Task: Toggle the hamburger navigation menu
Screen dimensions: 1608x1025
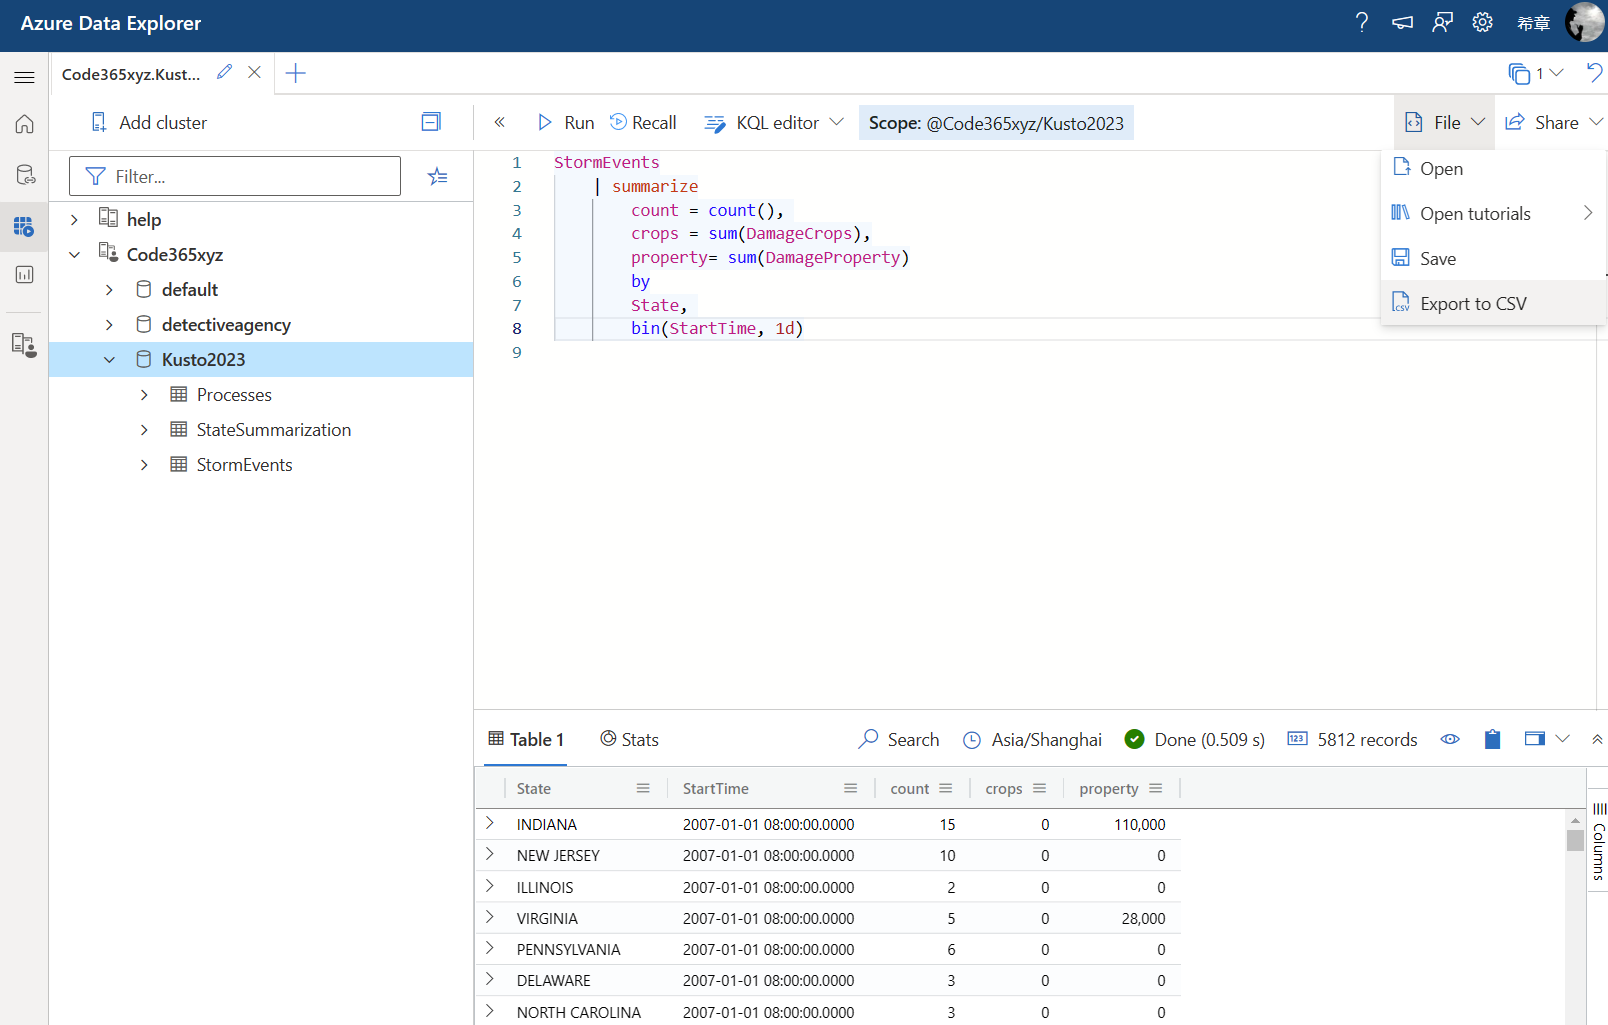Action: [24, 77]
